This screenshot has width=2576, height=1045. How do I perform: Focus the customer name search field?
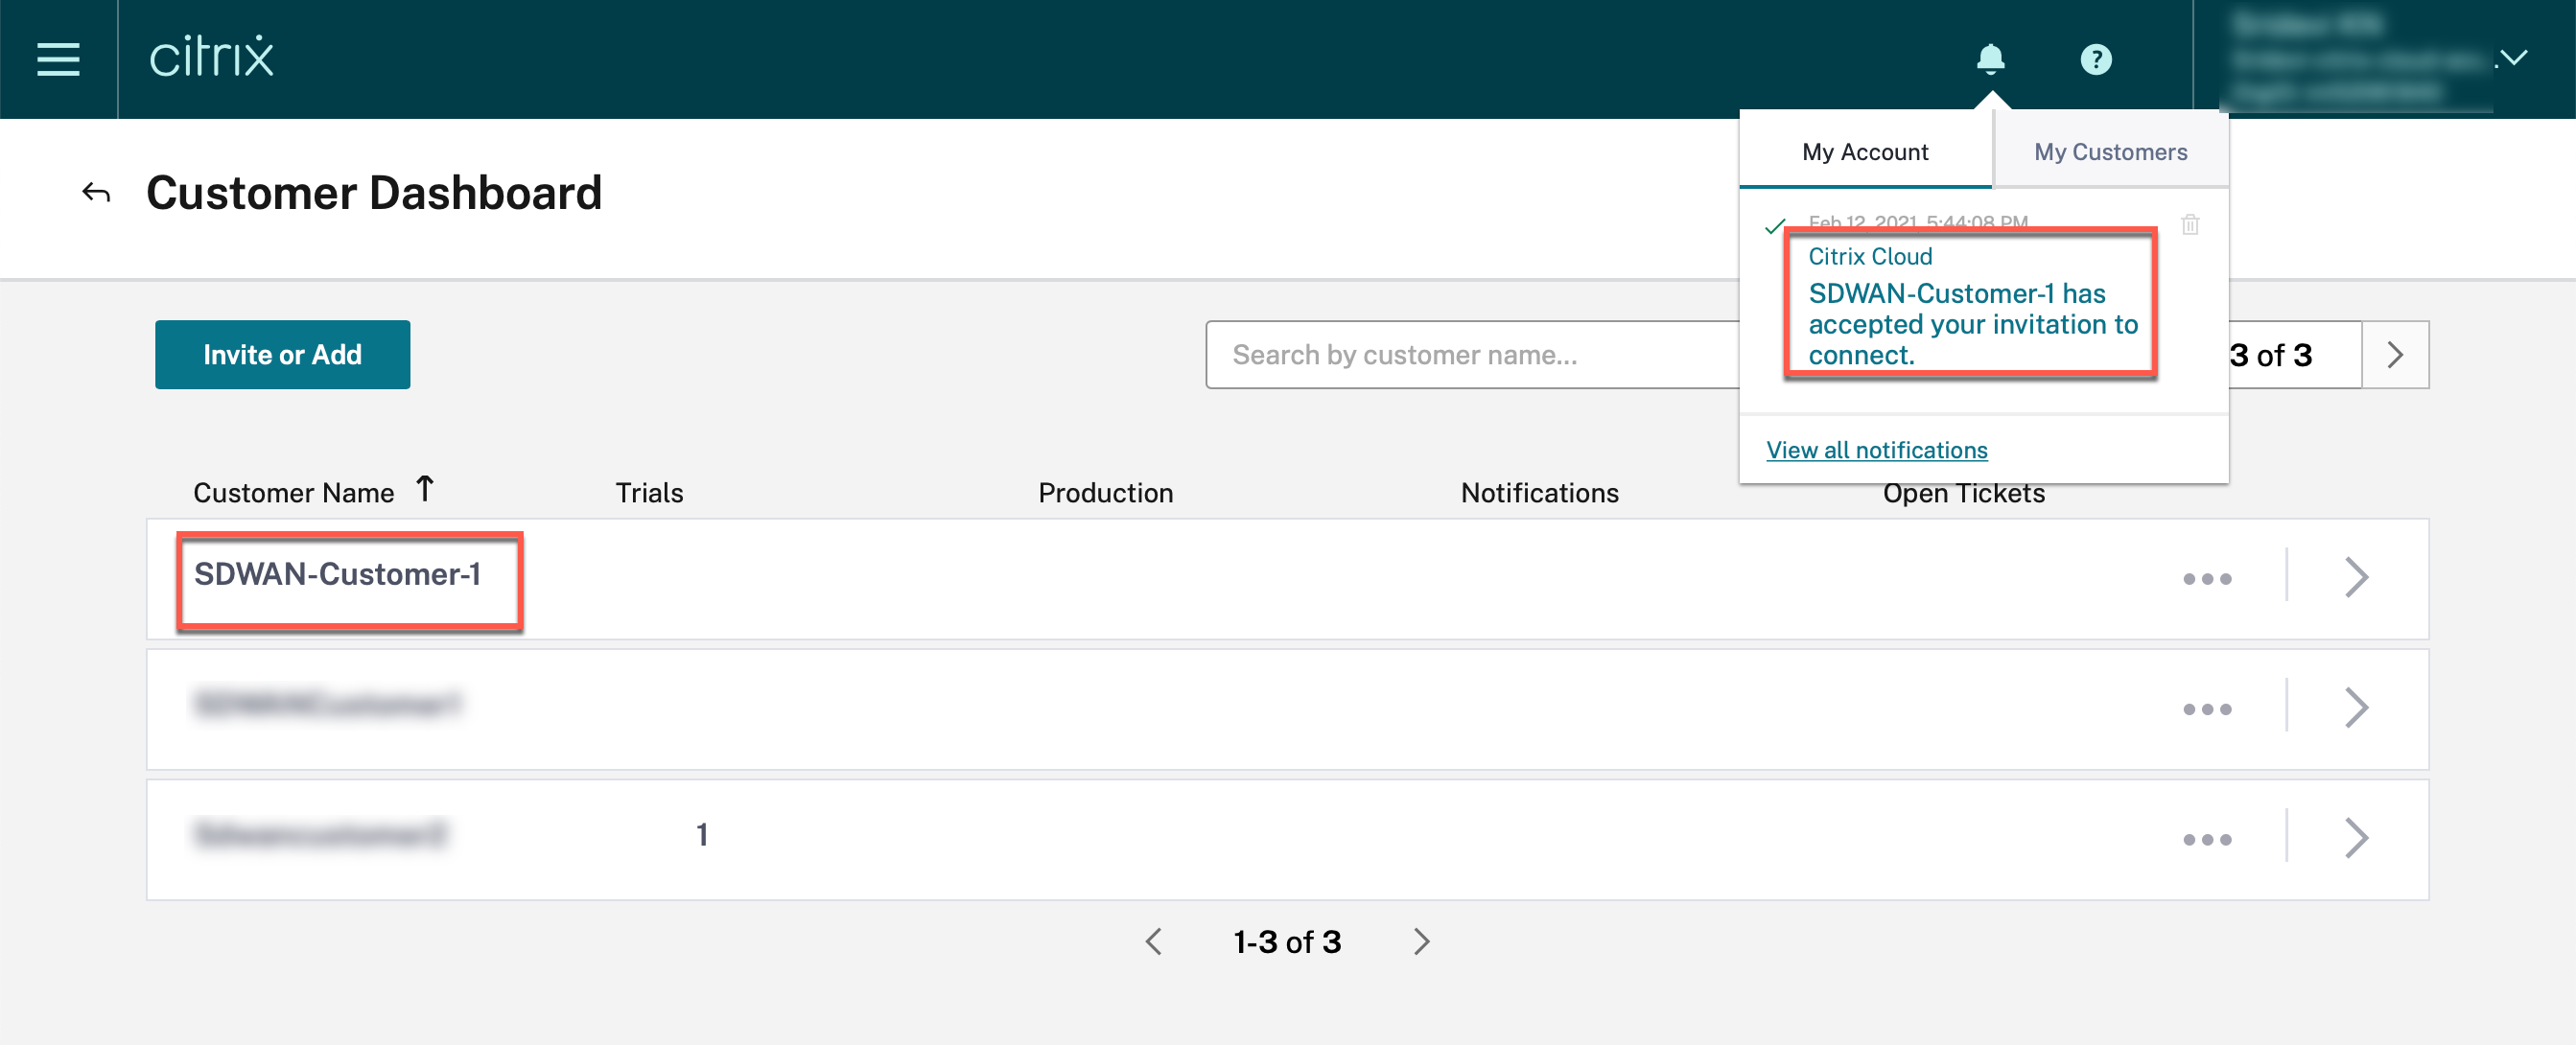[1472, 354]
